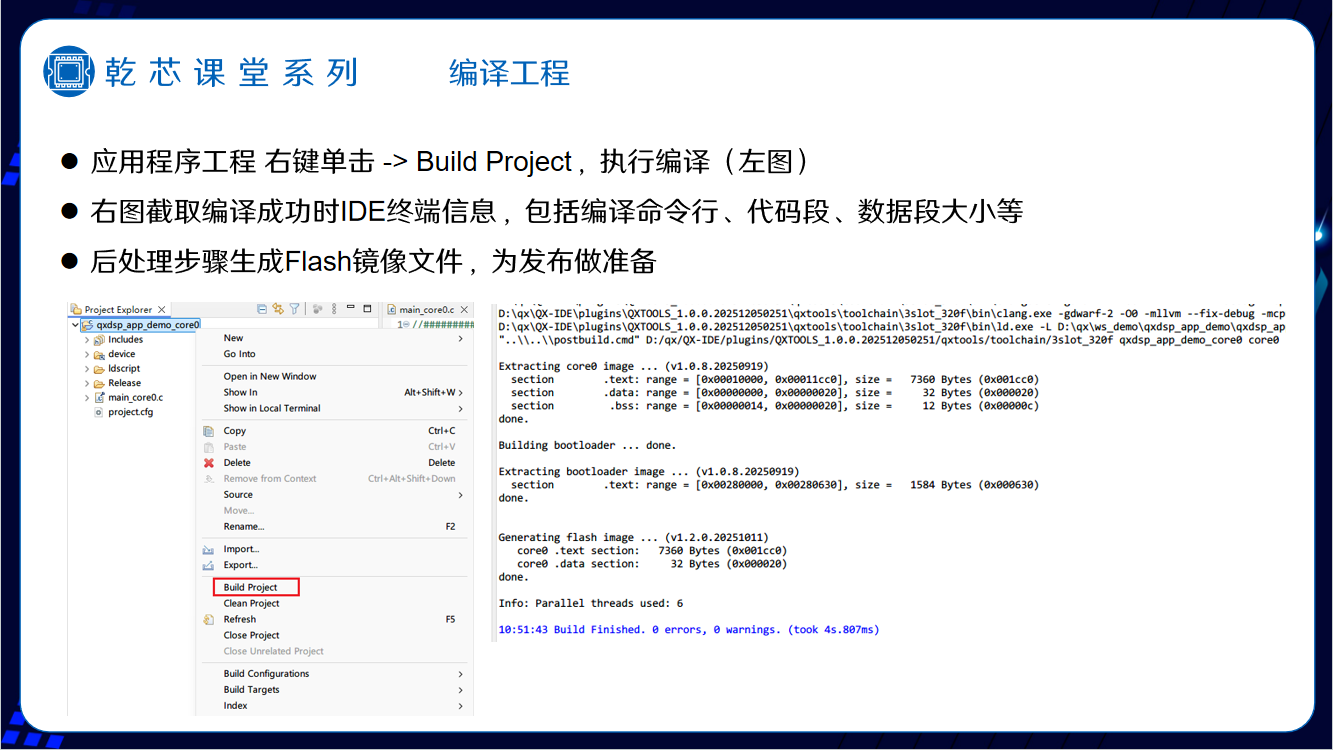
Task: Click the Refresh icon in context menu
Action: click(209, 619)
